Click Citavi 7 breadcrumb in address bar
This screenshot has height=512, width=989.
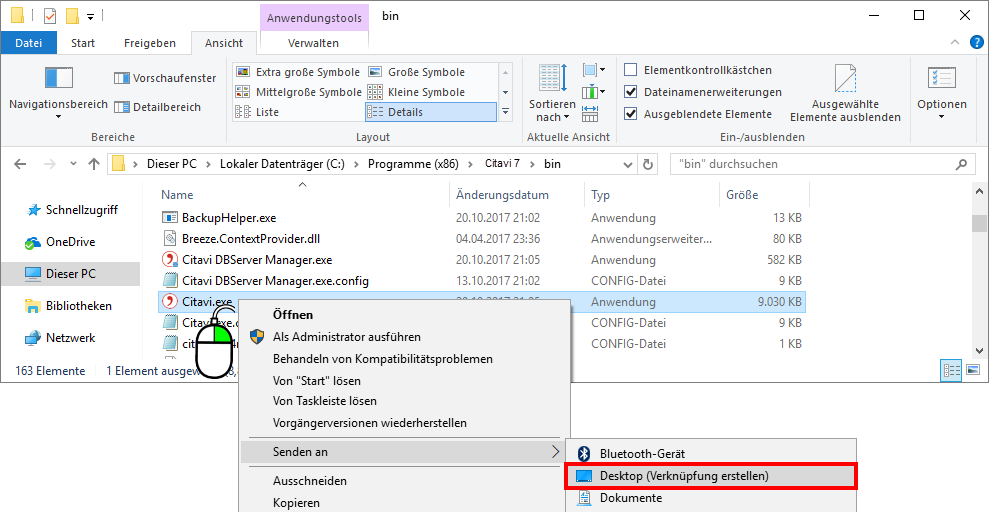coord(502,164)
